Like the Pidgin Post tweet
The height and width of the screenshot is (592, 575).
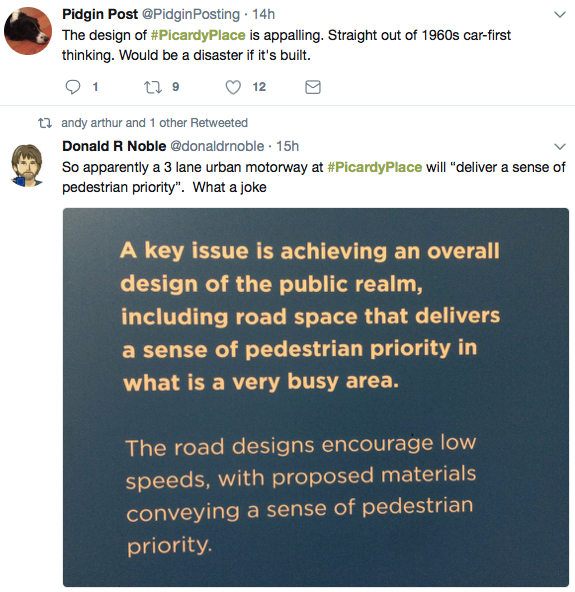[233, 87]
